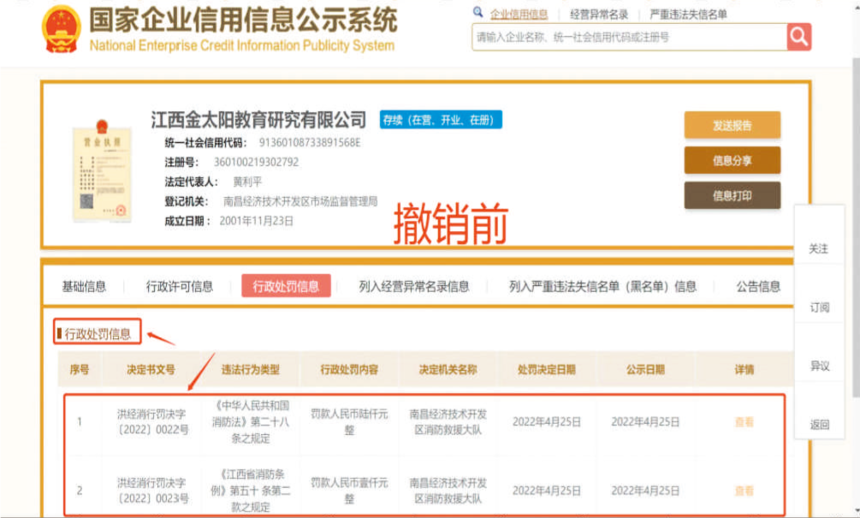Click the 决定机关名称 column header
This screenshot has width=860, height=518.
[x=448, y=369]
